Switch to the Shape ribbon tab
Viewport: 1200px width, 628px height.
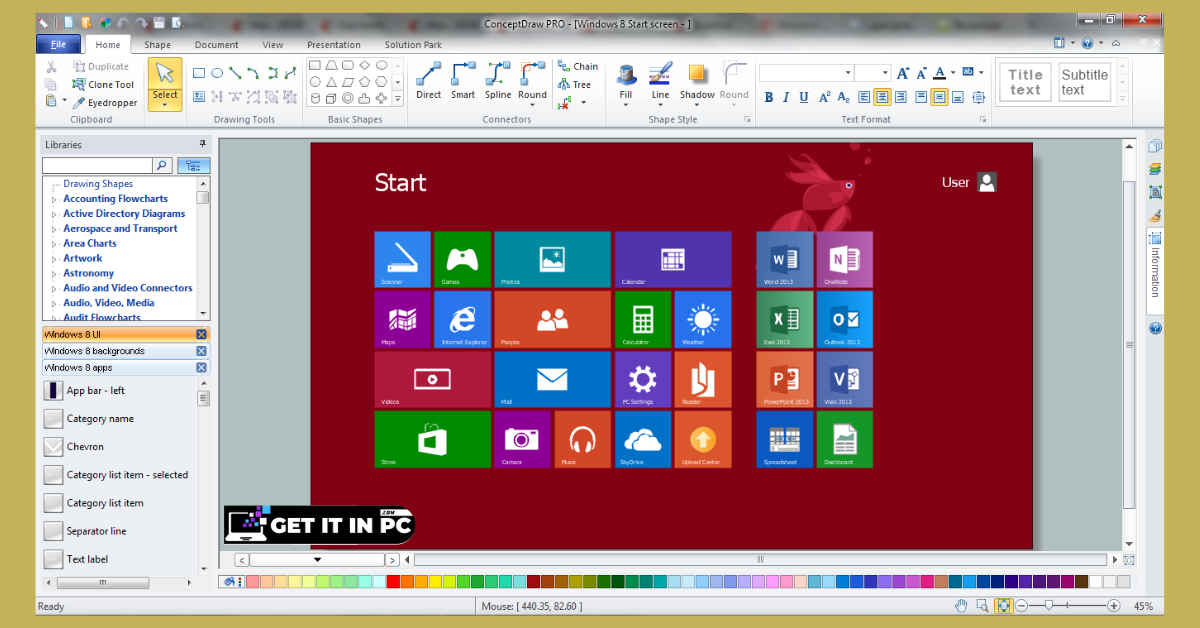pos(157,45)
